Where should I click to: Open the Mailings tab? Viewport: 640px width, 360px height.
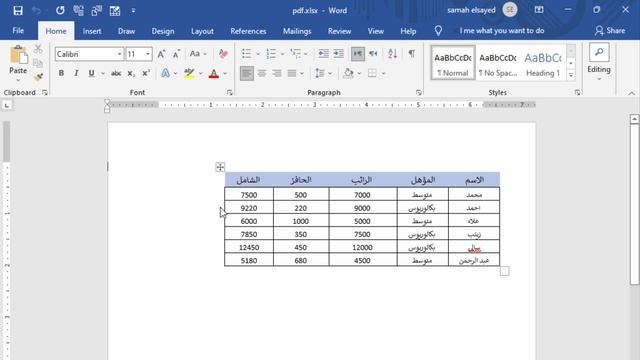pyautogui.click(x=297, y=31)
